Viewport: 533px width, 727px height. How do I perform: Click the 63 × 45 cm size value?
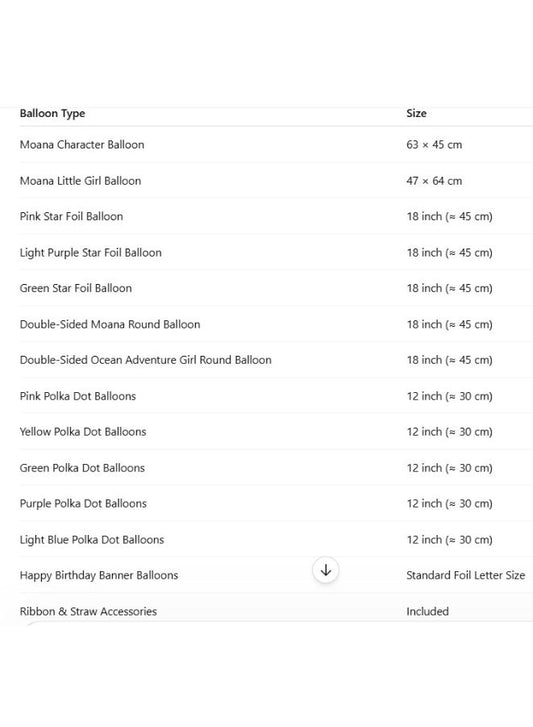point(434,145)
